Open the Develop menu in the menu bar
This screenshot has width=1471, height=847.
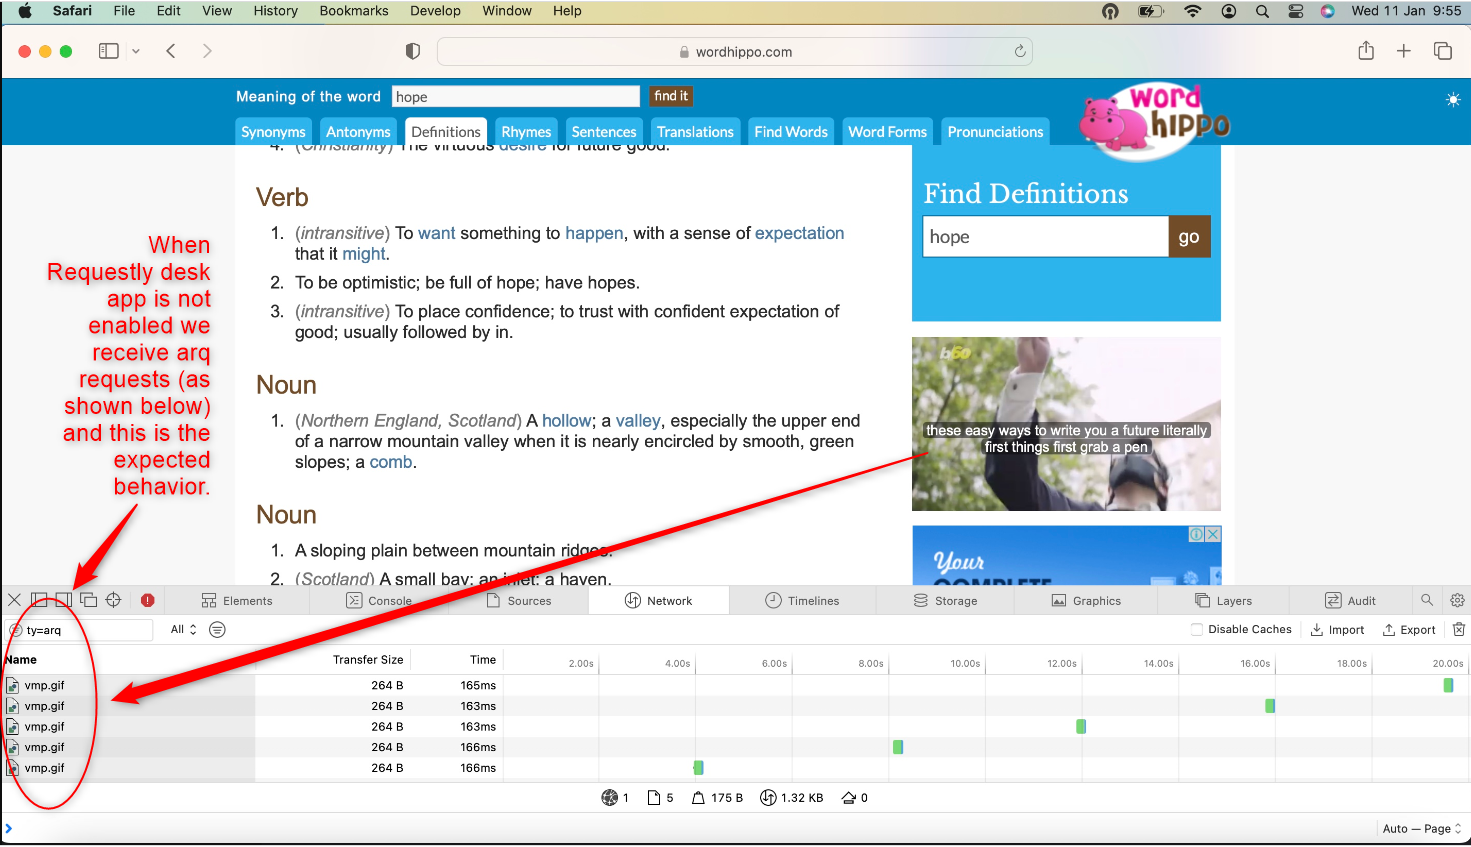click(x=435, y=11)
